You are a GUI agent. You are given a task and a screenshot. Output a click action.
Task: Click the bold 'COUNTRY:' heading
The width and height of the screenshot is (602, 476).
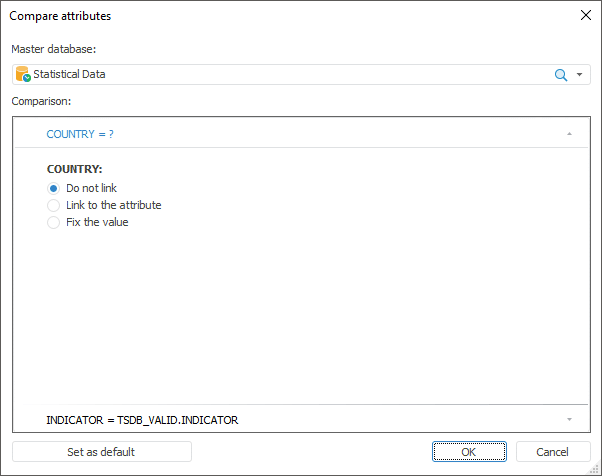pyautogui.click(x=74, y=169)
